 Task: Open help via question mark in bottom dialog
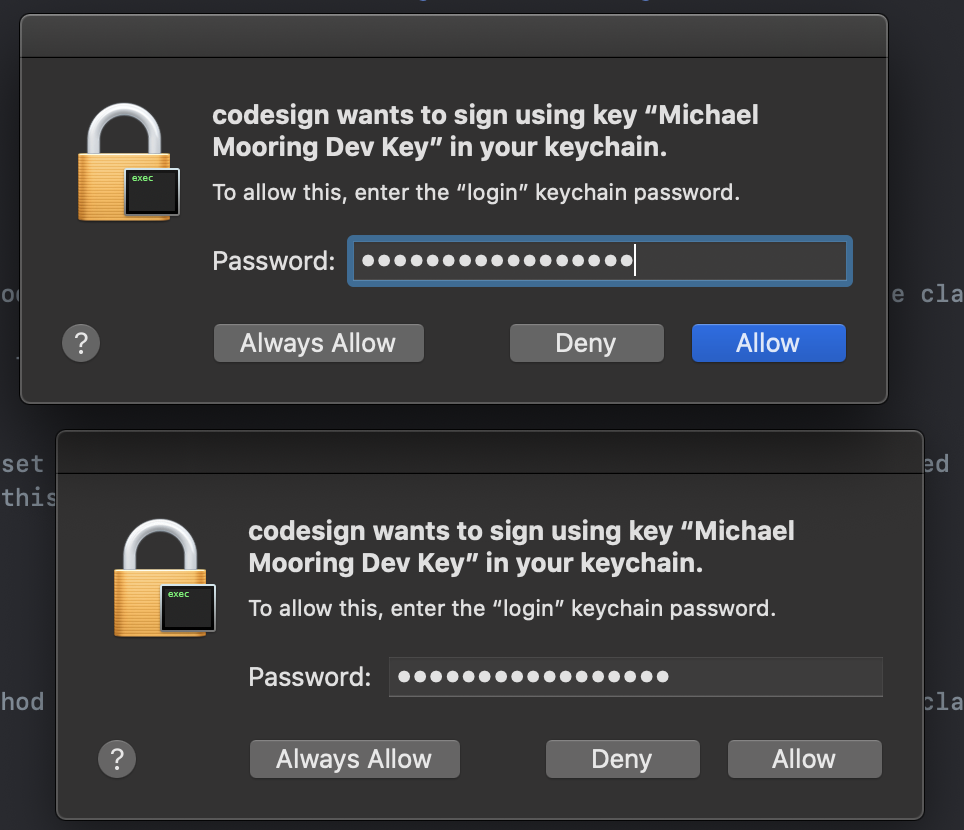pyautogui.click(x=117, y=759)
